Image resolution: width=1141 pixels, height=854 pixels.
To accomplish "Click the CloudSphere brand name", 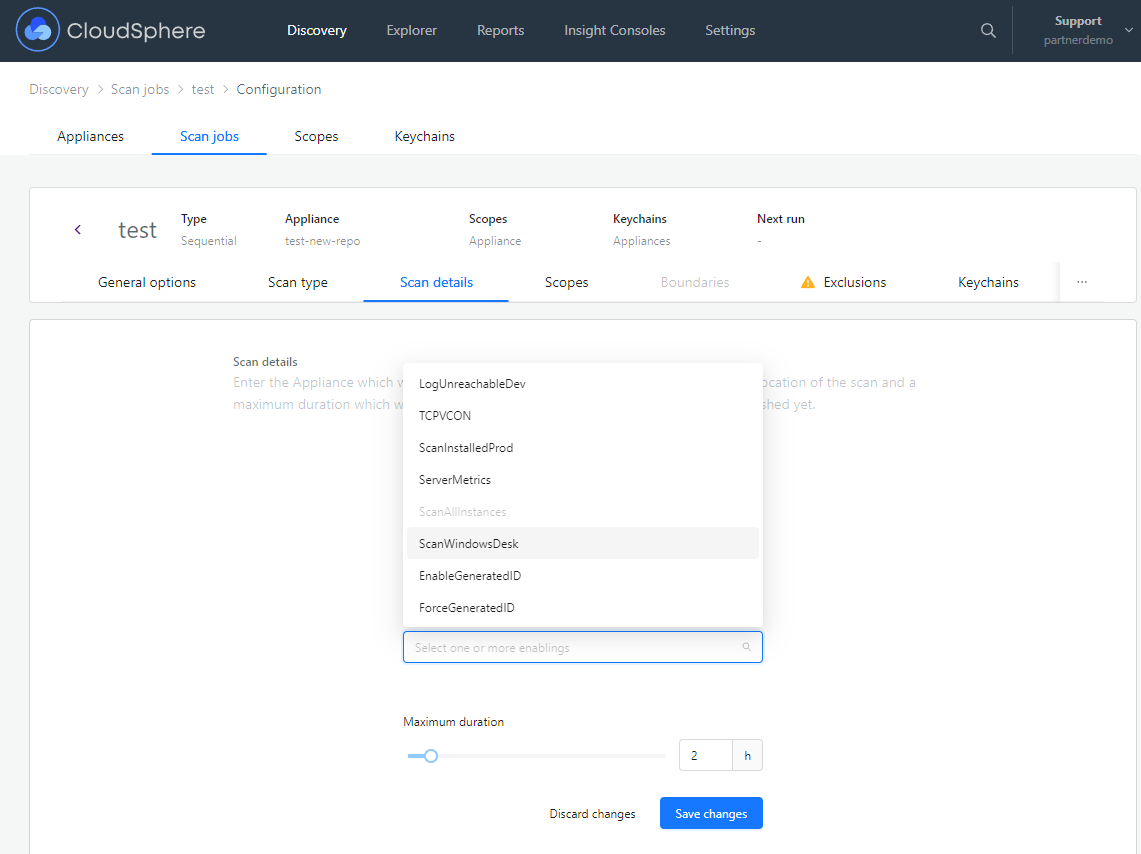I will tap(136, 31).
